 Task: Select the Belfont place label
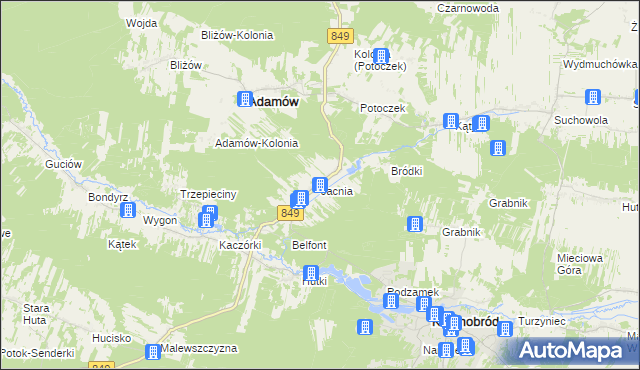tap(309, 245)
